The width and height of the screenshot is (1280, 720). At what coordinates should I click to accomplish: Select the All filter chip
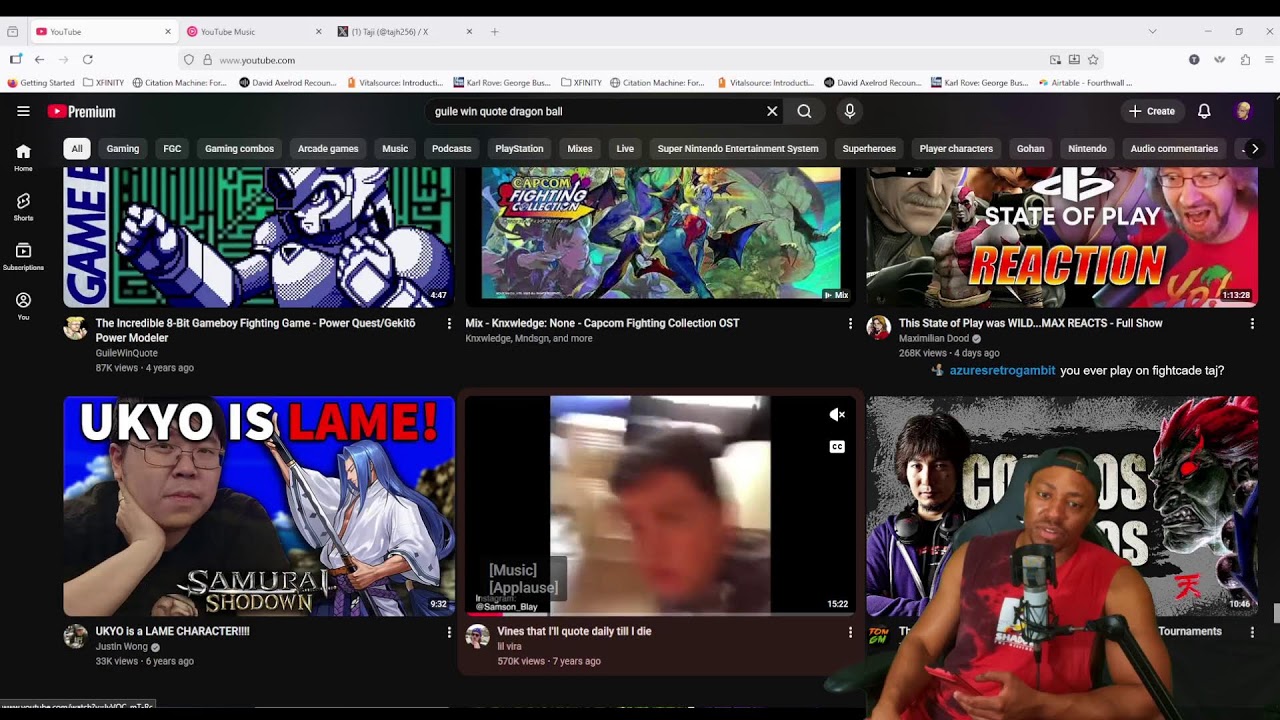77,149
